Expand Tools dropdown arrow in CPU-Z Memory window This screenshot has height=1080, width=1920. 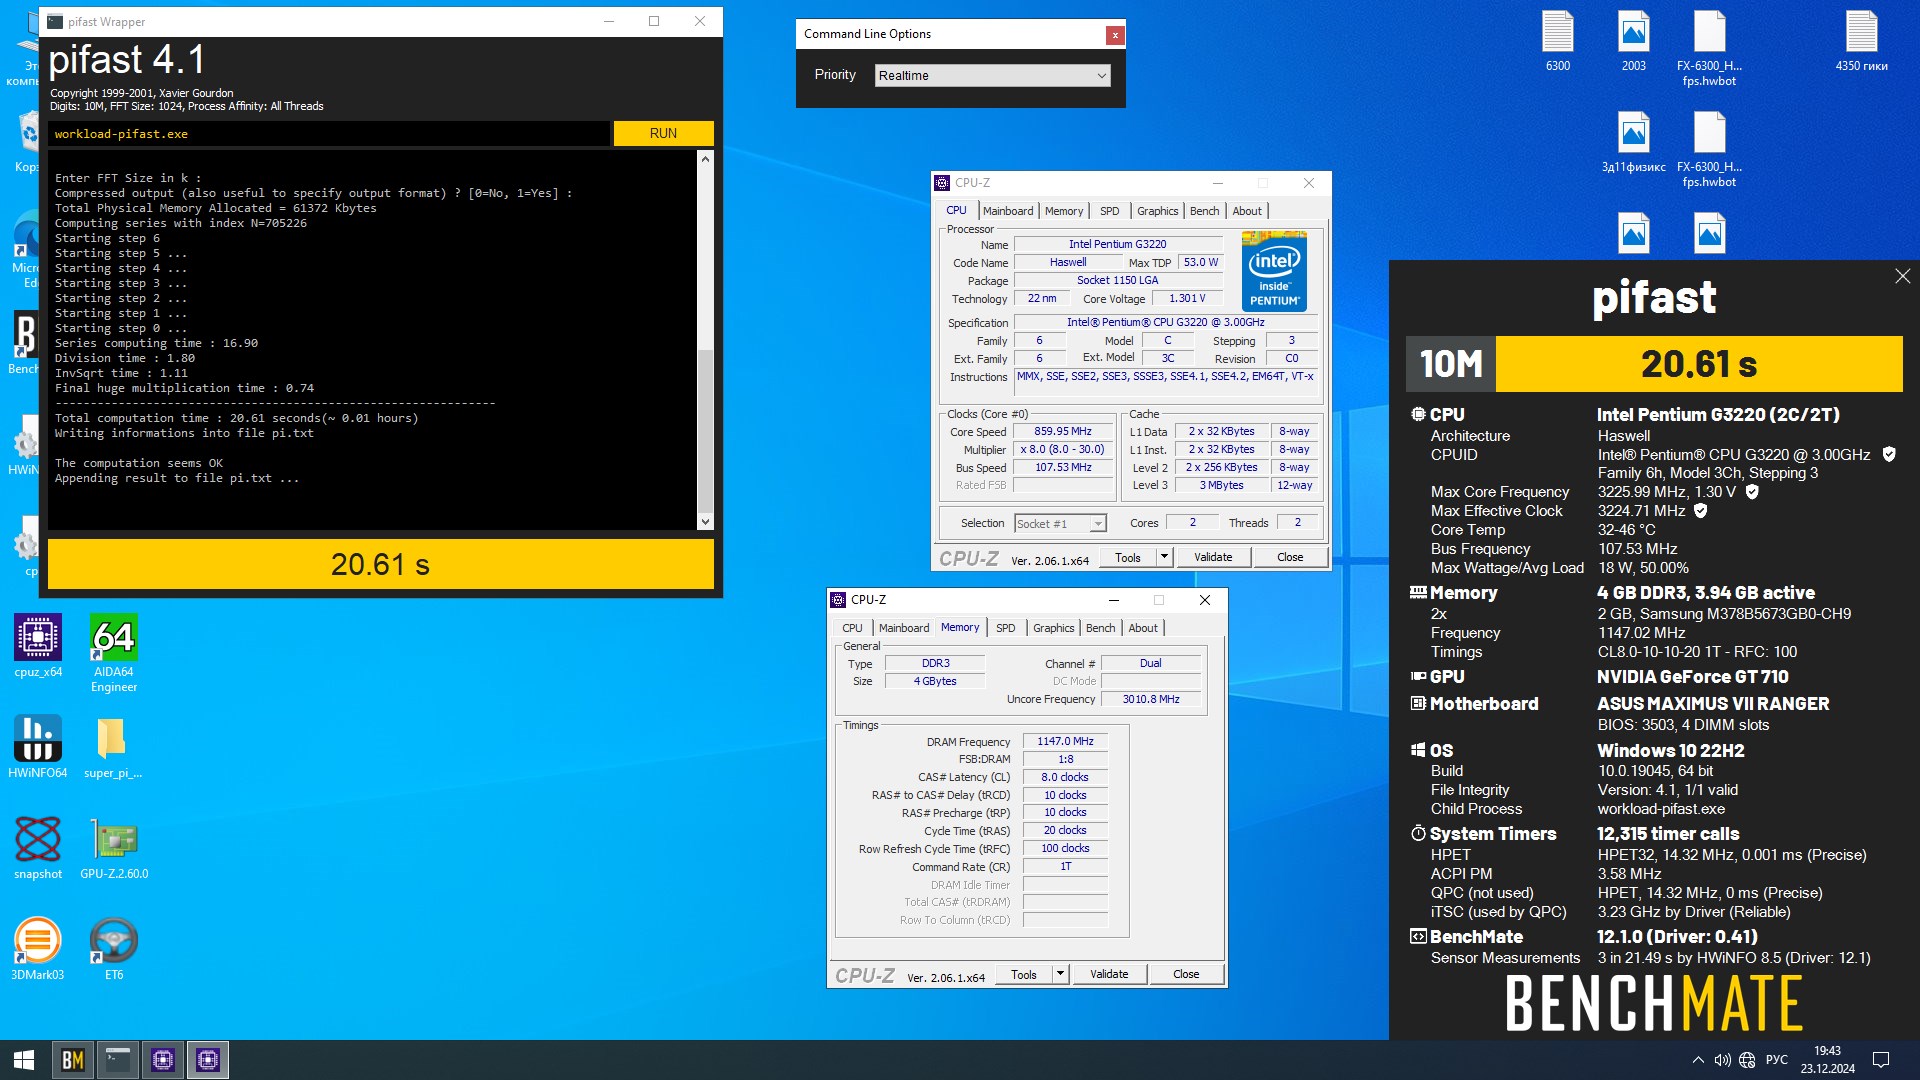(1060, 974)
